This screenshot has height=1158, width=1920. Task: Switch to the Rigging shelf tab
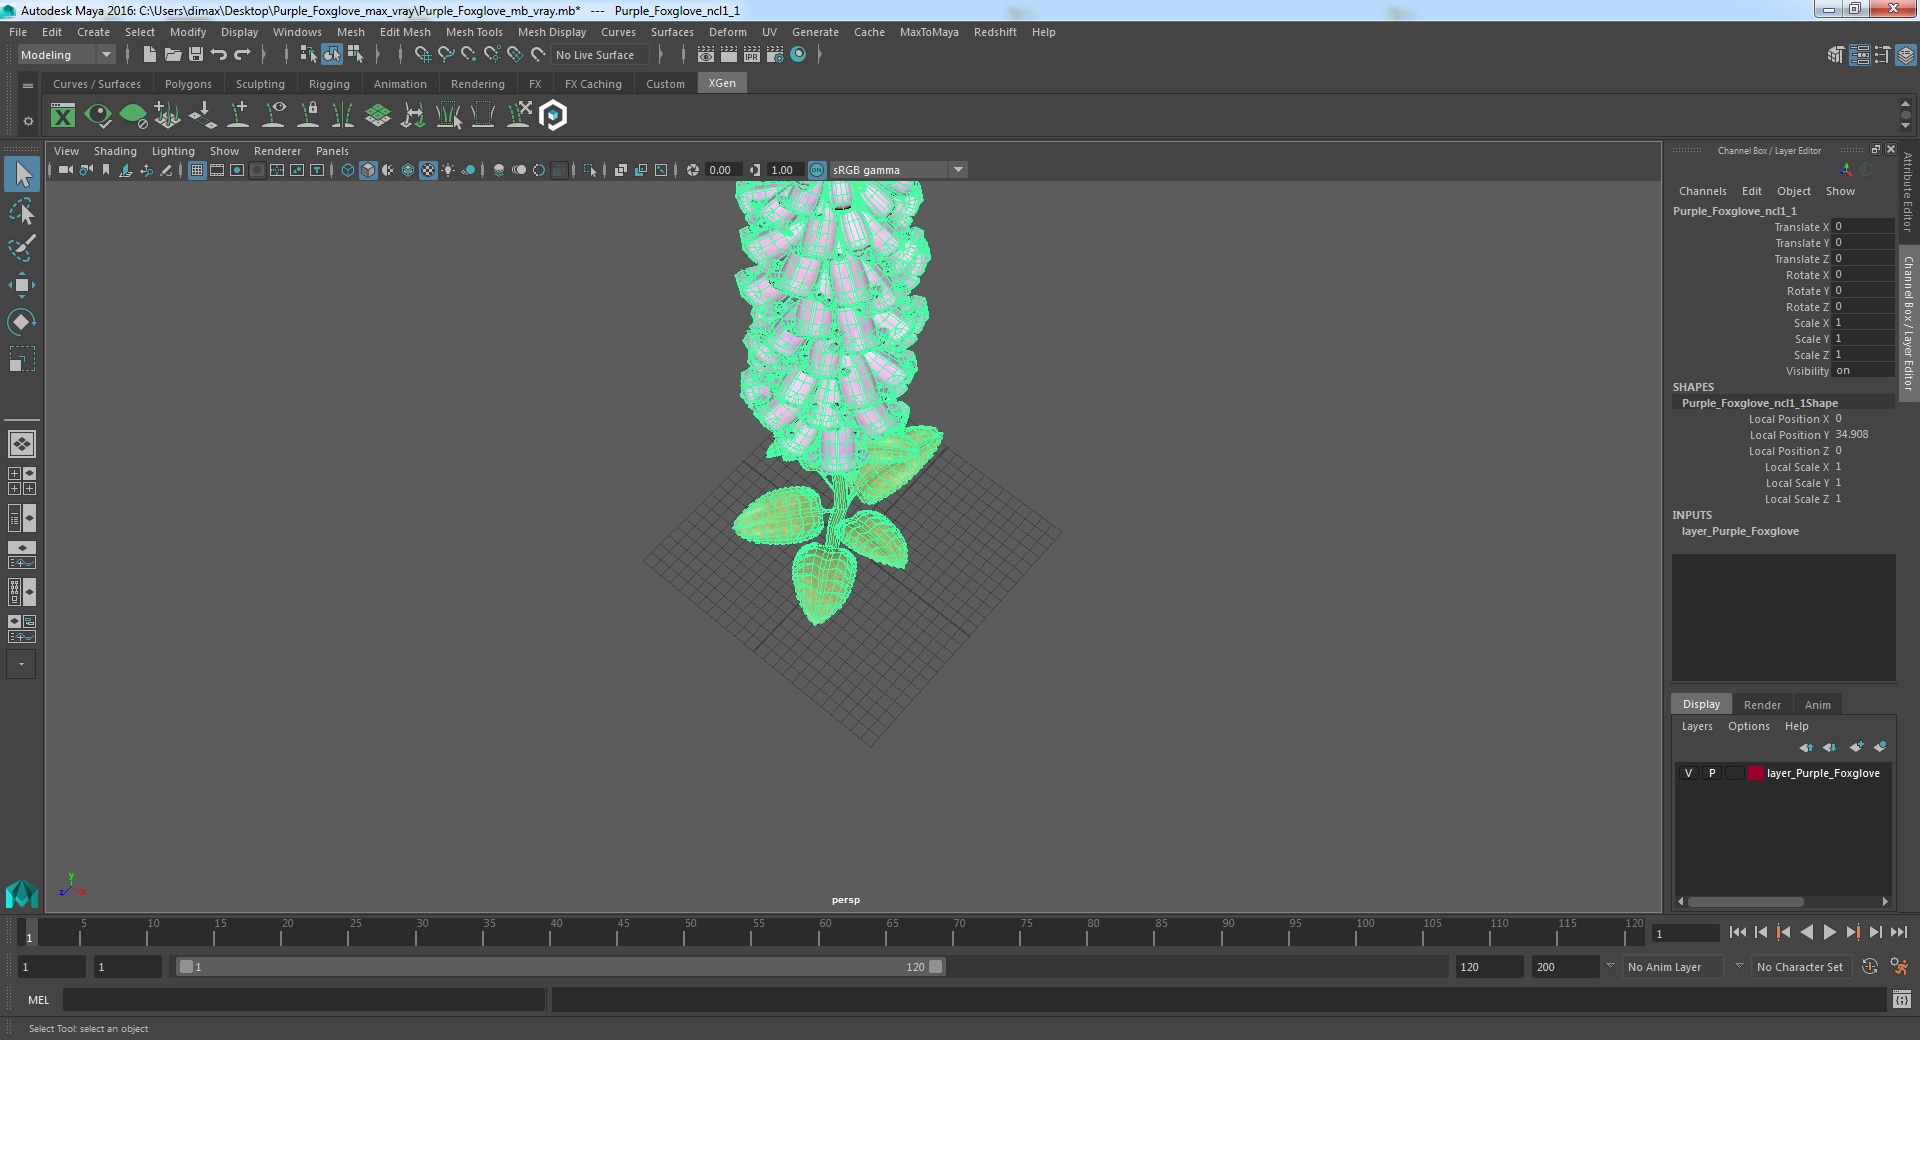click(x=329, y=84)
